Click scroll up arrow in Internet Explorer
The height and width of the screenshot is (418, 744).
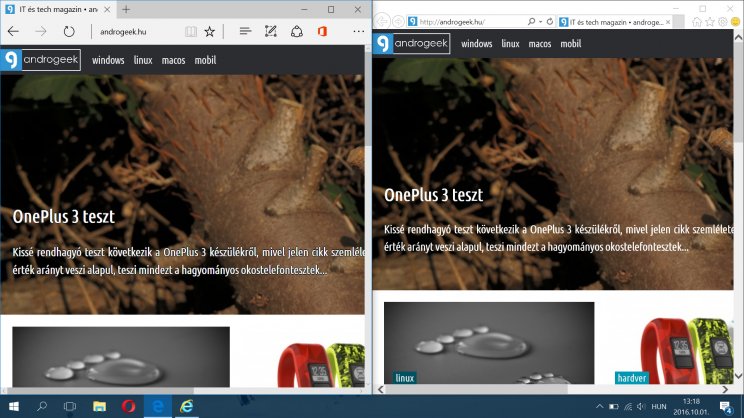739,37
